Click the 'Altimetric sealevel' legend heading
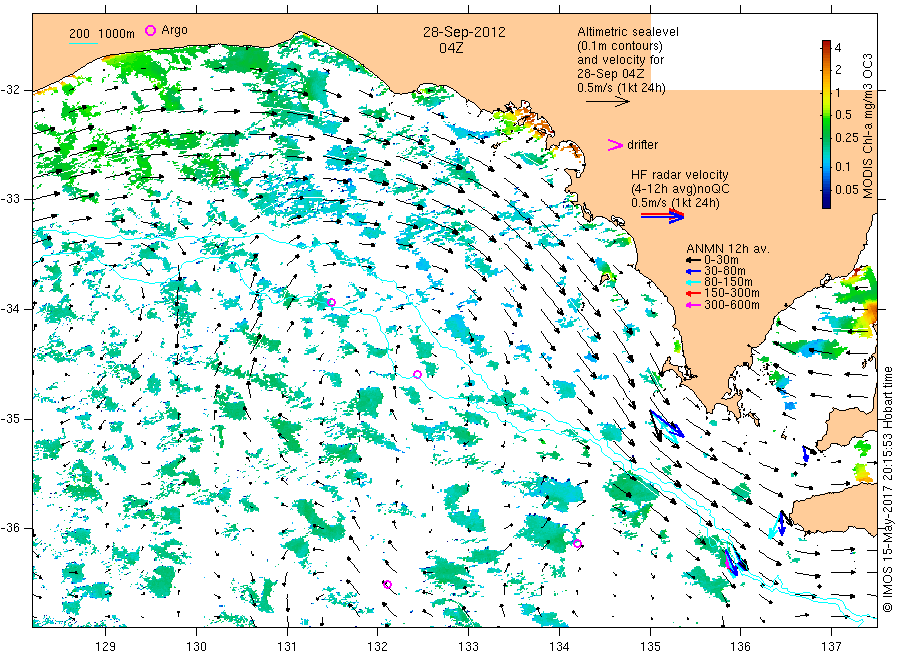Image resolution: width=900 pixels, height=660 pixels. (628, 32)
